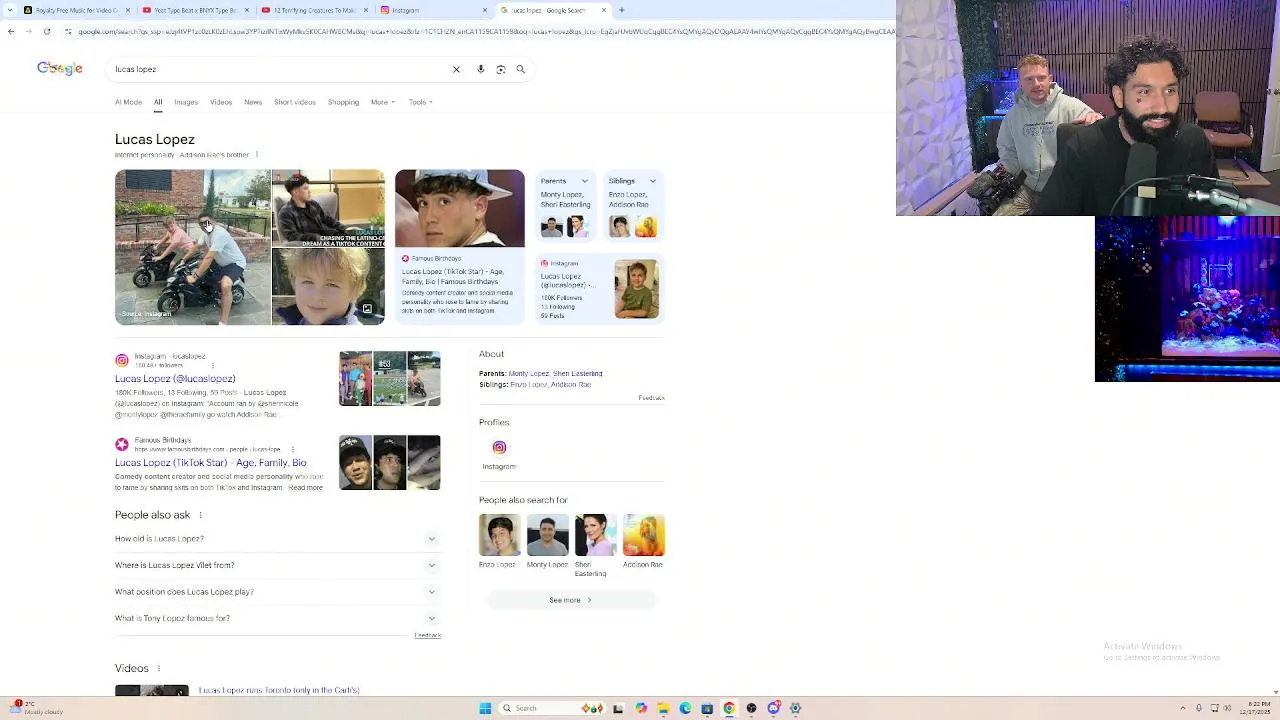
Task: Open the Tools dropdown
Action: pos(420,102)
